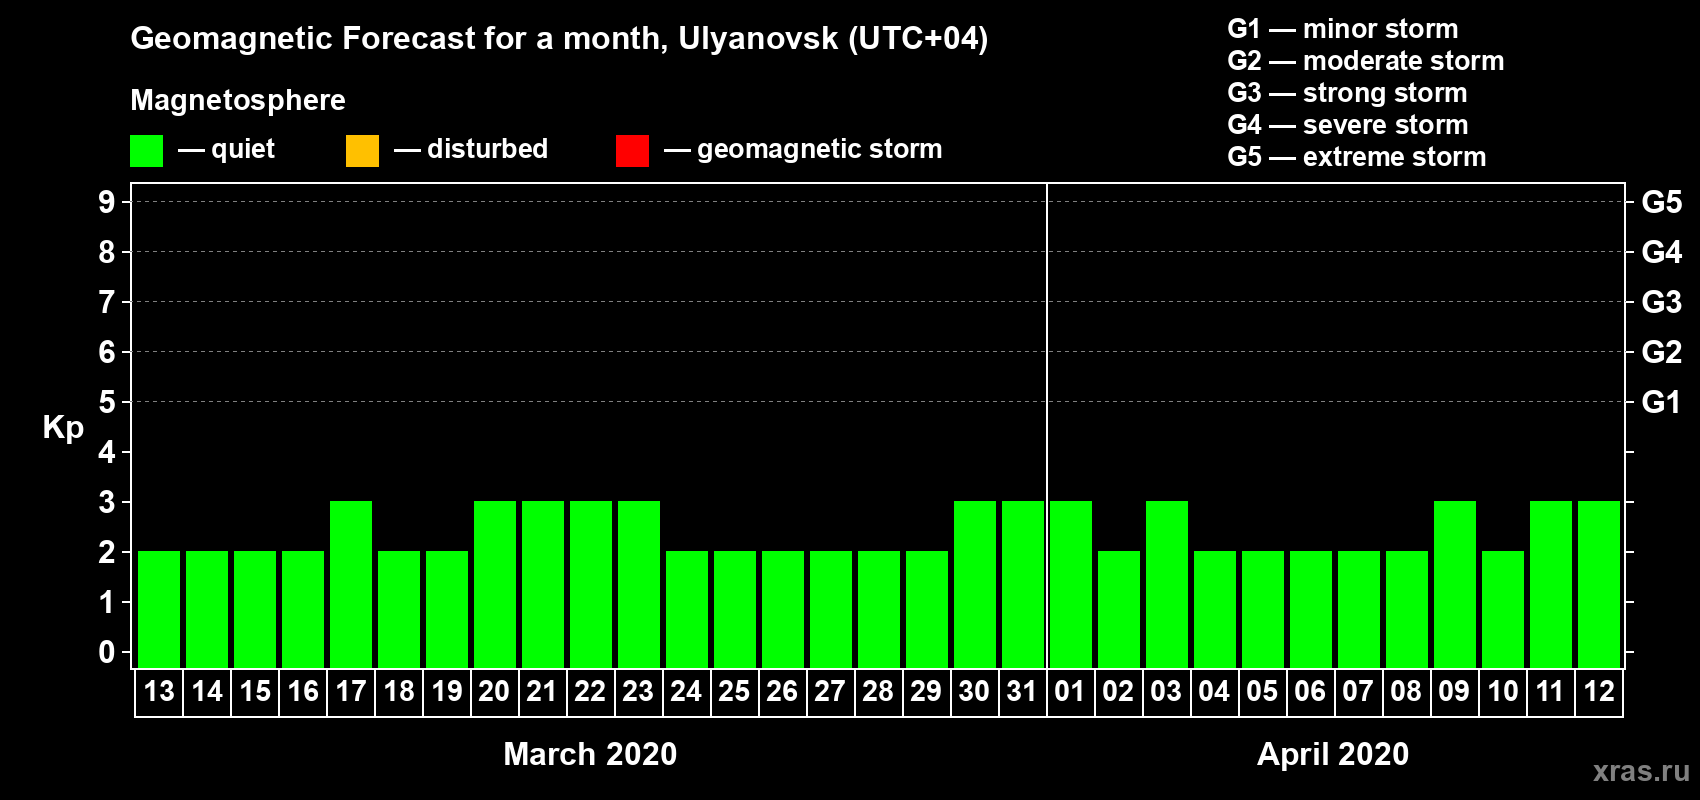Image resolution: width=1700 pixels, height=800 pixels.
Task: Click date cell 07 in April
Action: coord(1359,692)
